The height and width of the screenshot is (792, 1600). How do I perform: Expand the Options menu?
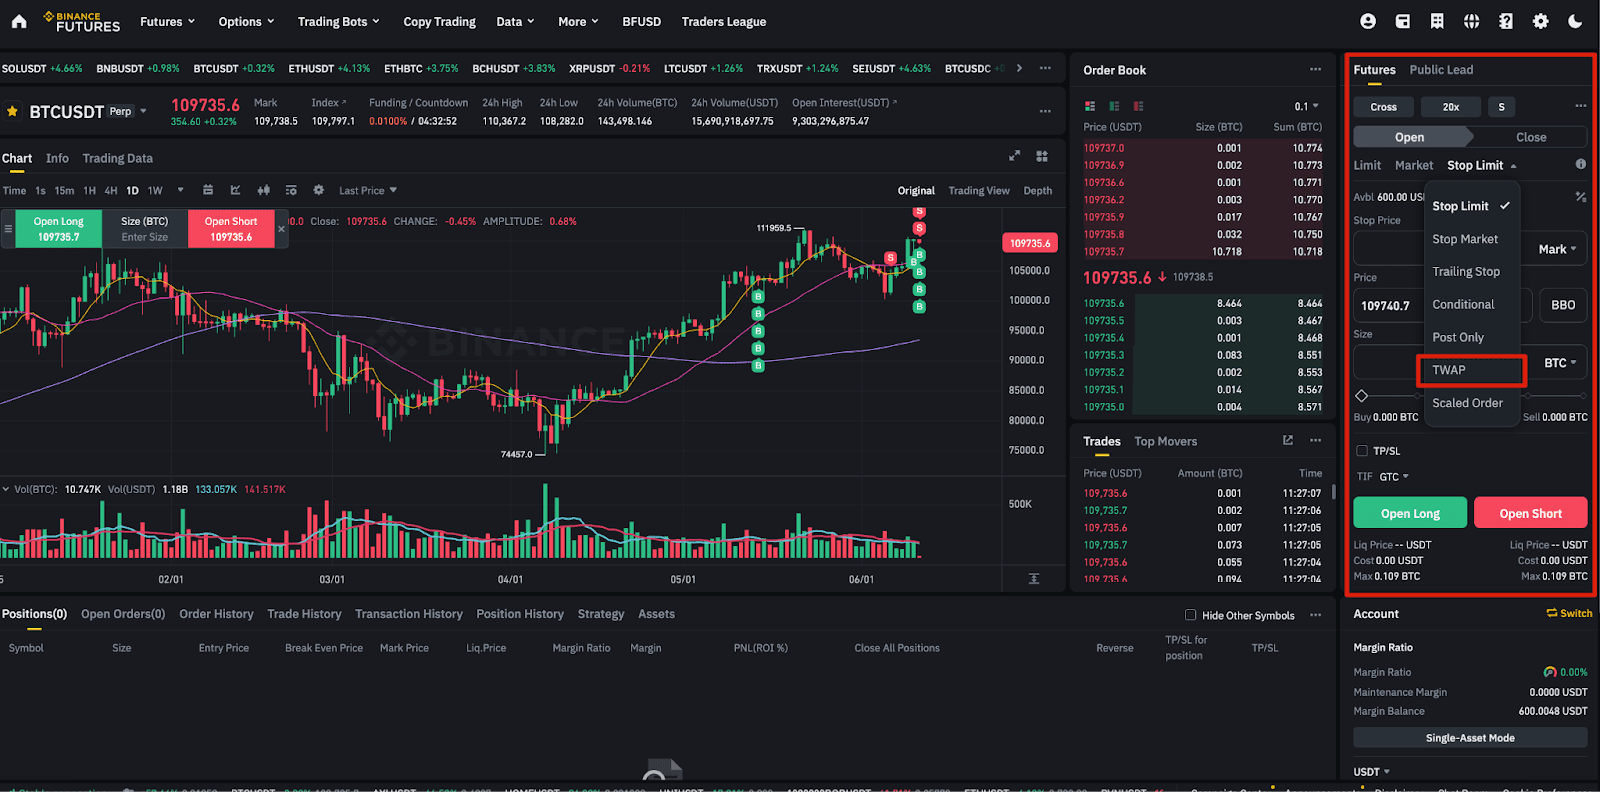(x=247, y=21)
